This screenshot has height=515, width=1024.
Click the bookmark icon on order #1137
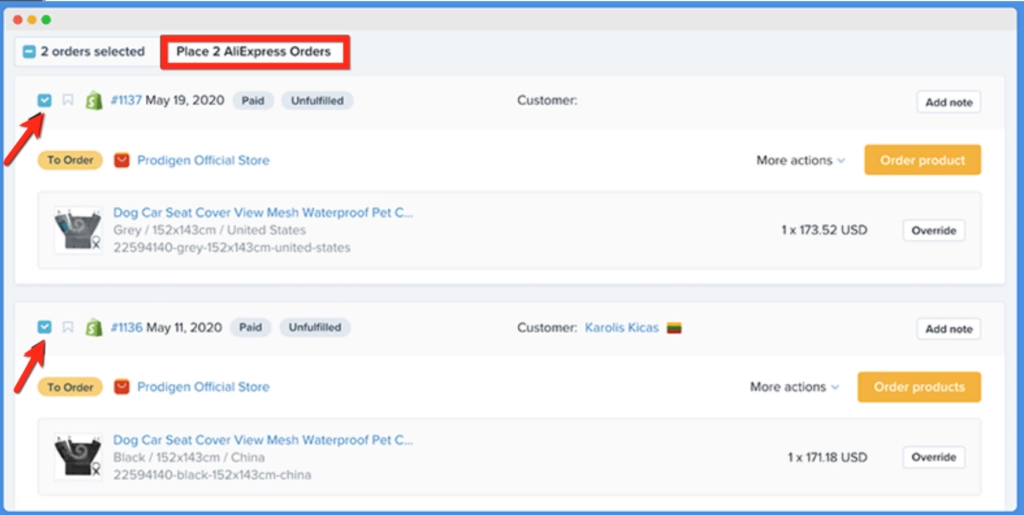[68, 101]
